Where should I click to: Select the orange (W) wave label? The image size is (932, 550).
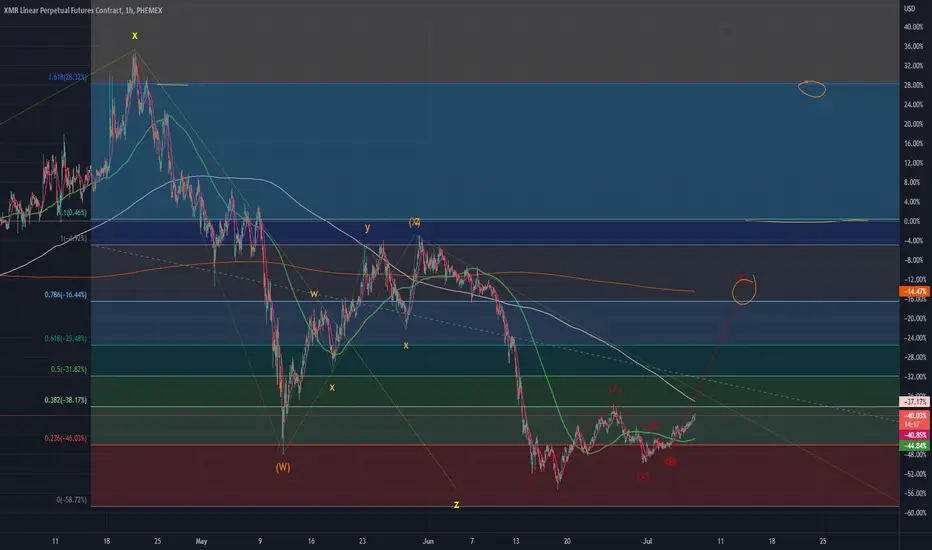tap(283, 467)
